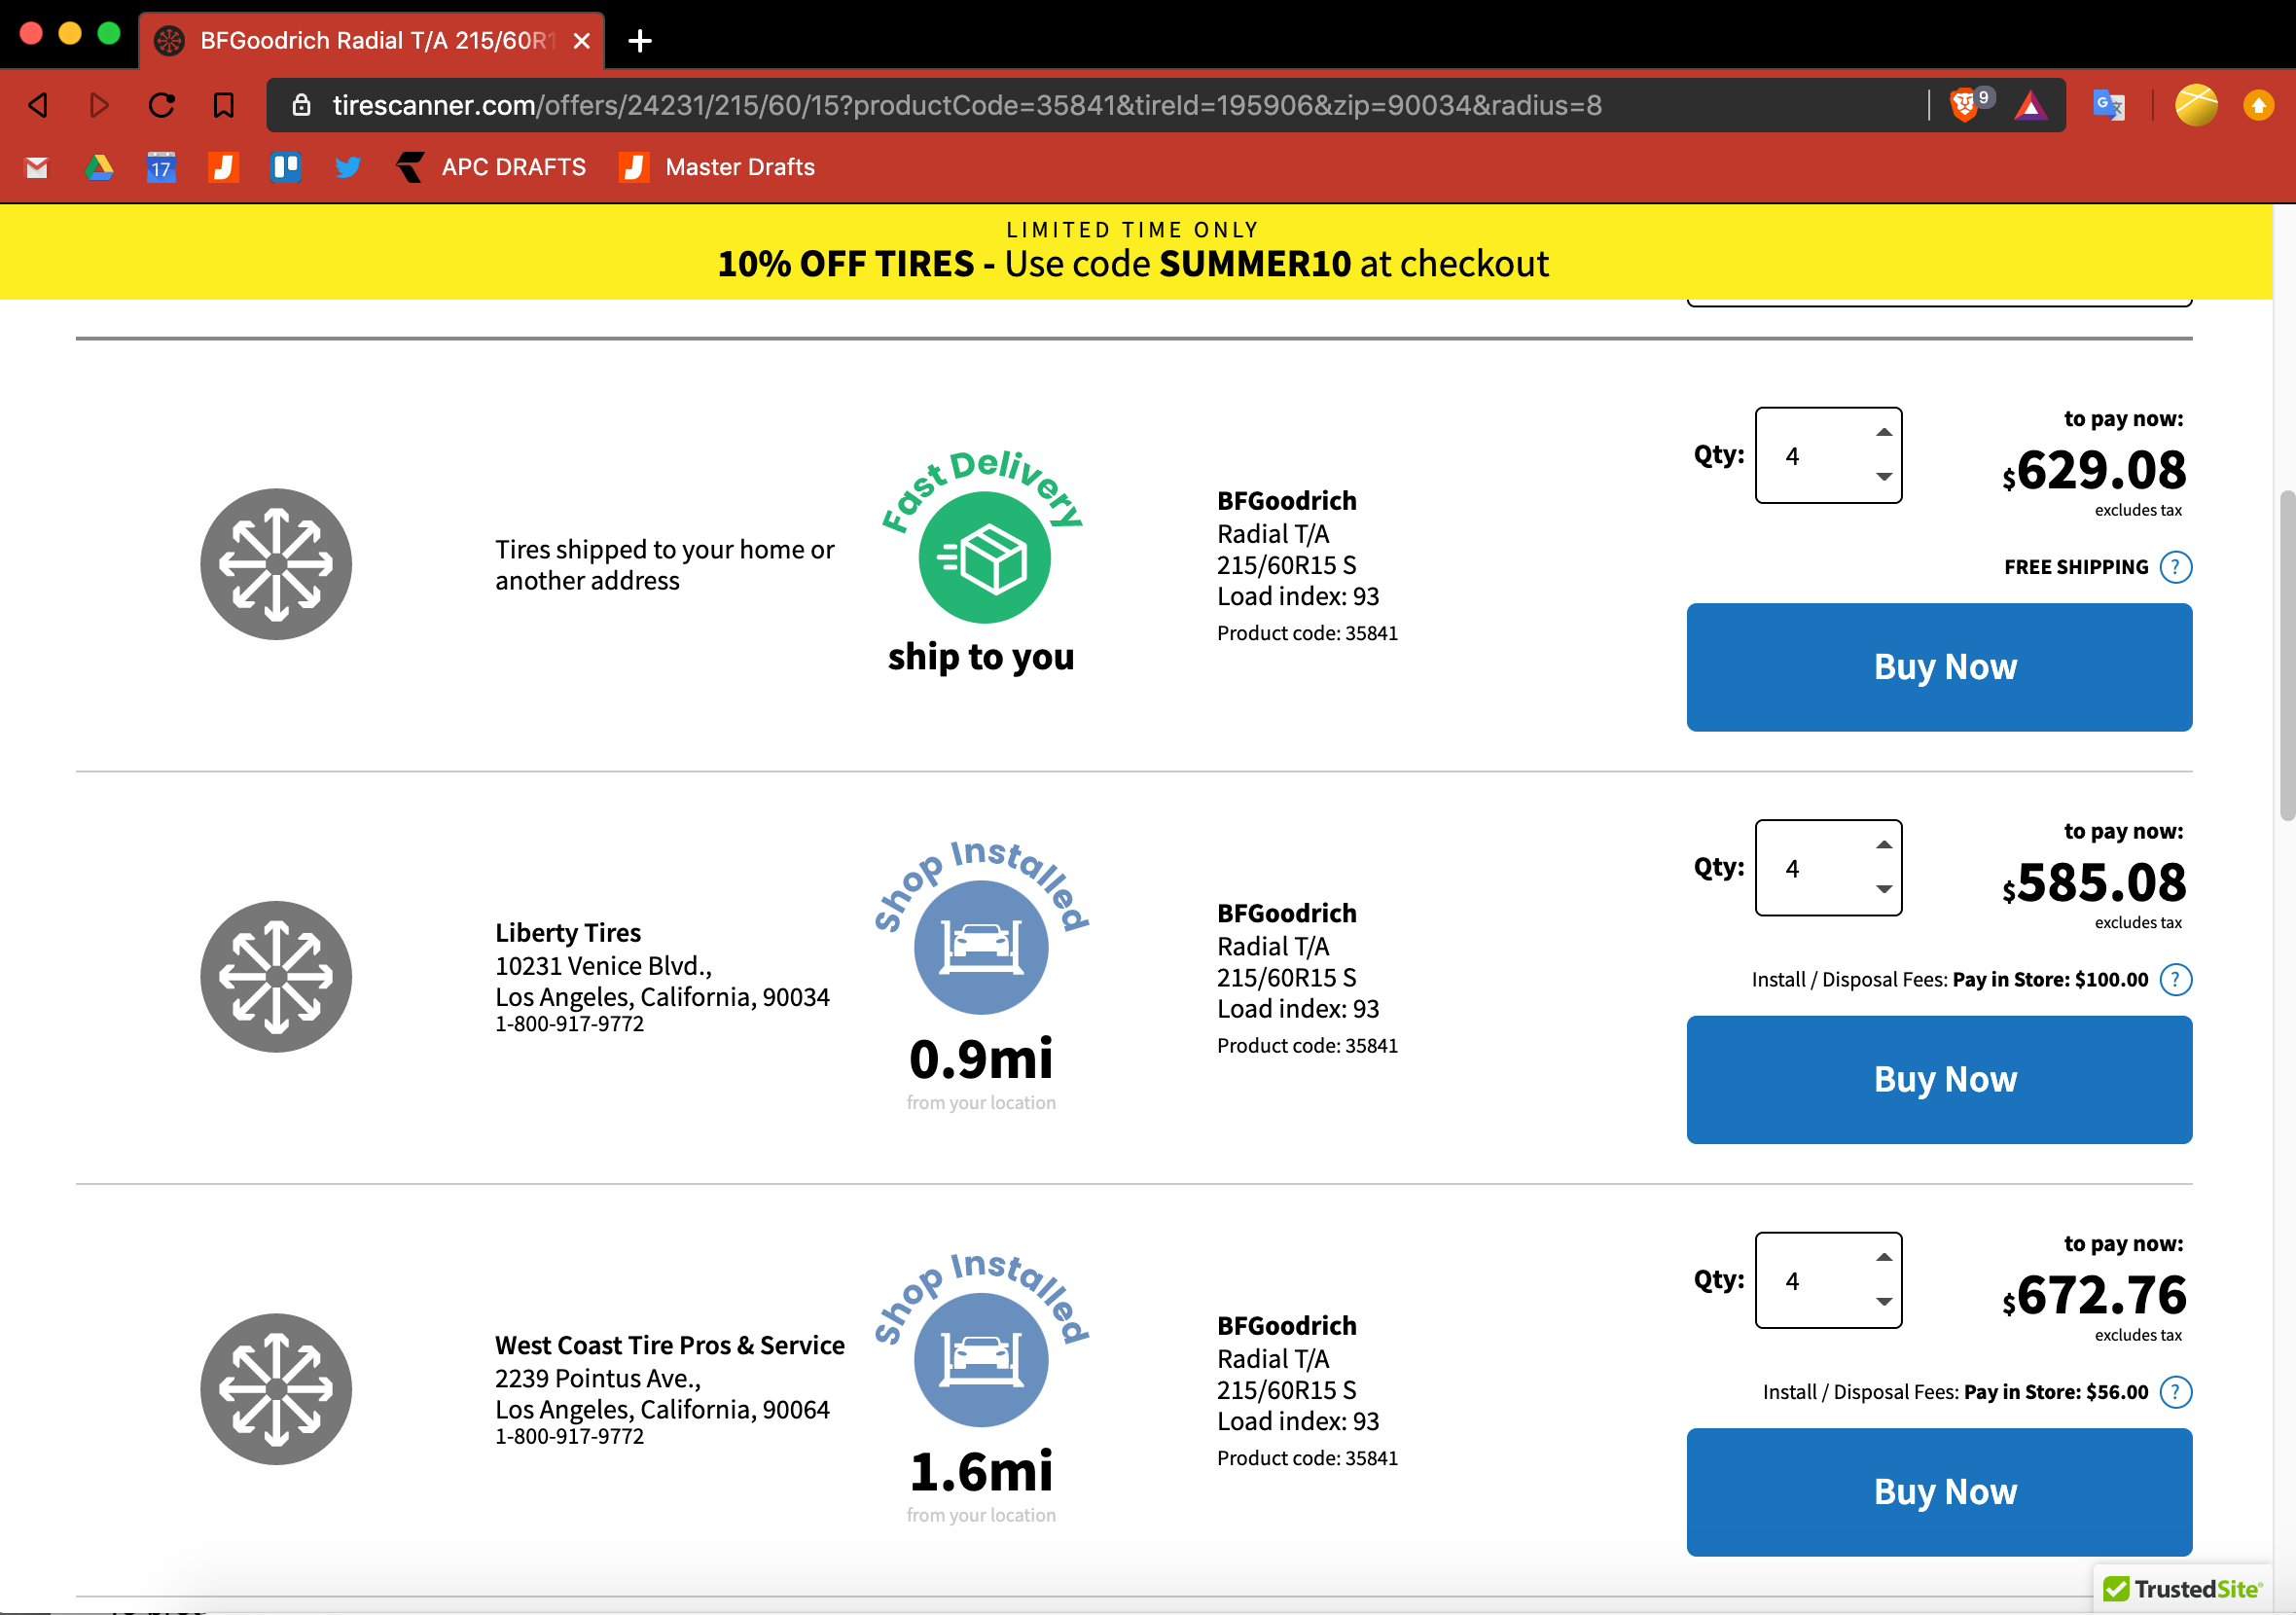Click the Trello bookmark icon
Screen dimensions: 2296x1615
pyautogui.click(x=286, y=167)
